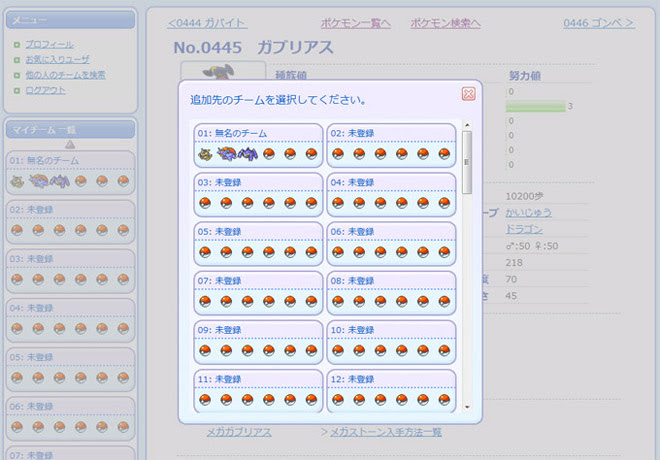Click first Pokémon sprite in dialog team 01

click(x=205, y=154)
